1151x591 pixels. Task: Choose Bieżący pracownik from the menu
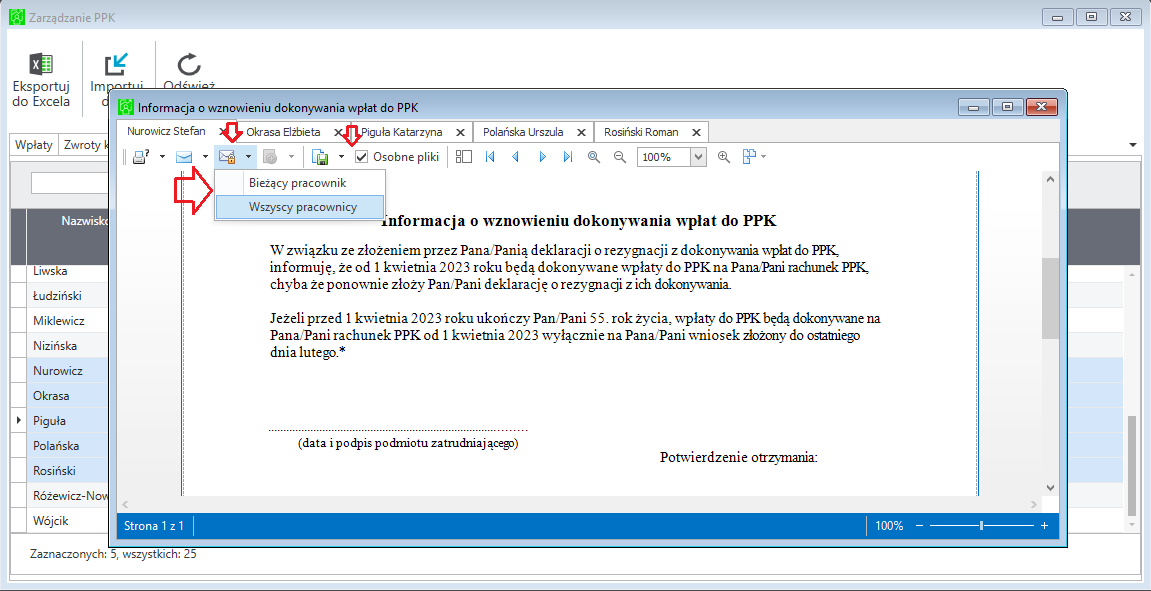point(299,182)
